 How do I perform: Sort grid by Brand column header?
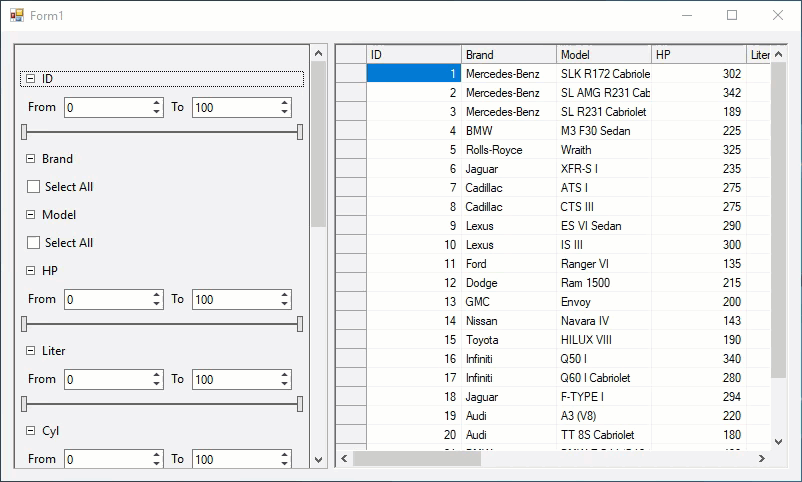[508, 55]
